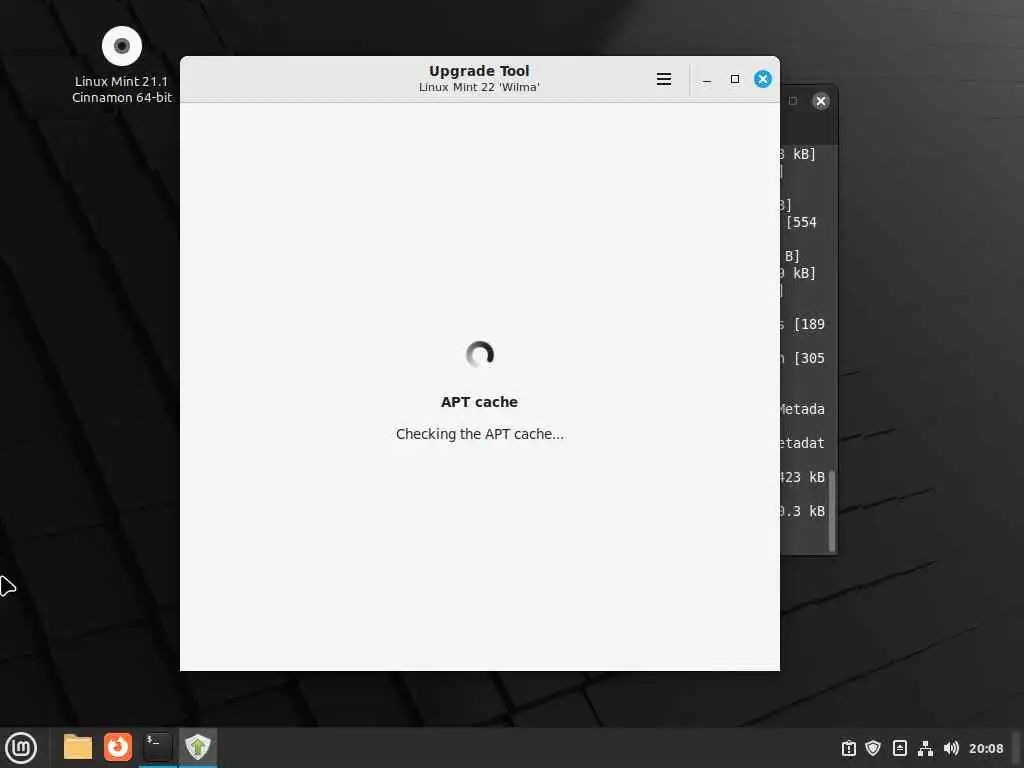
Task: Select the Upgrade Tool shield taskbar entry
Action: coord(197,747)
